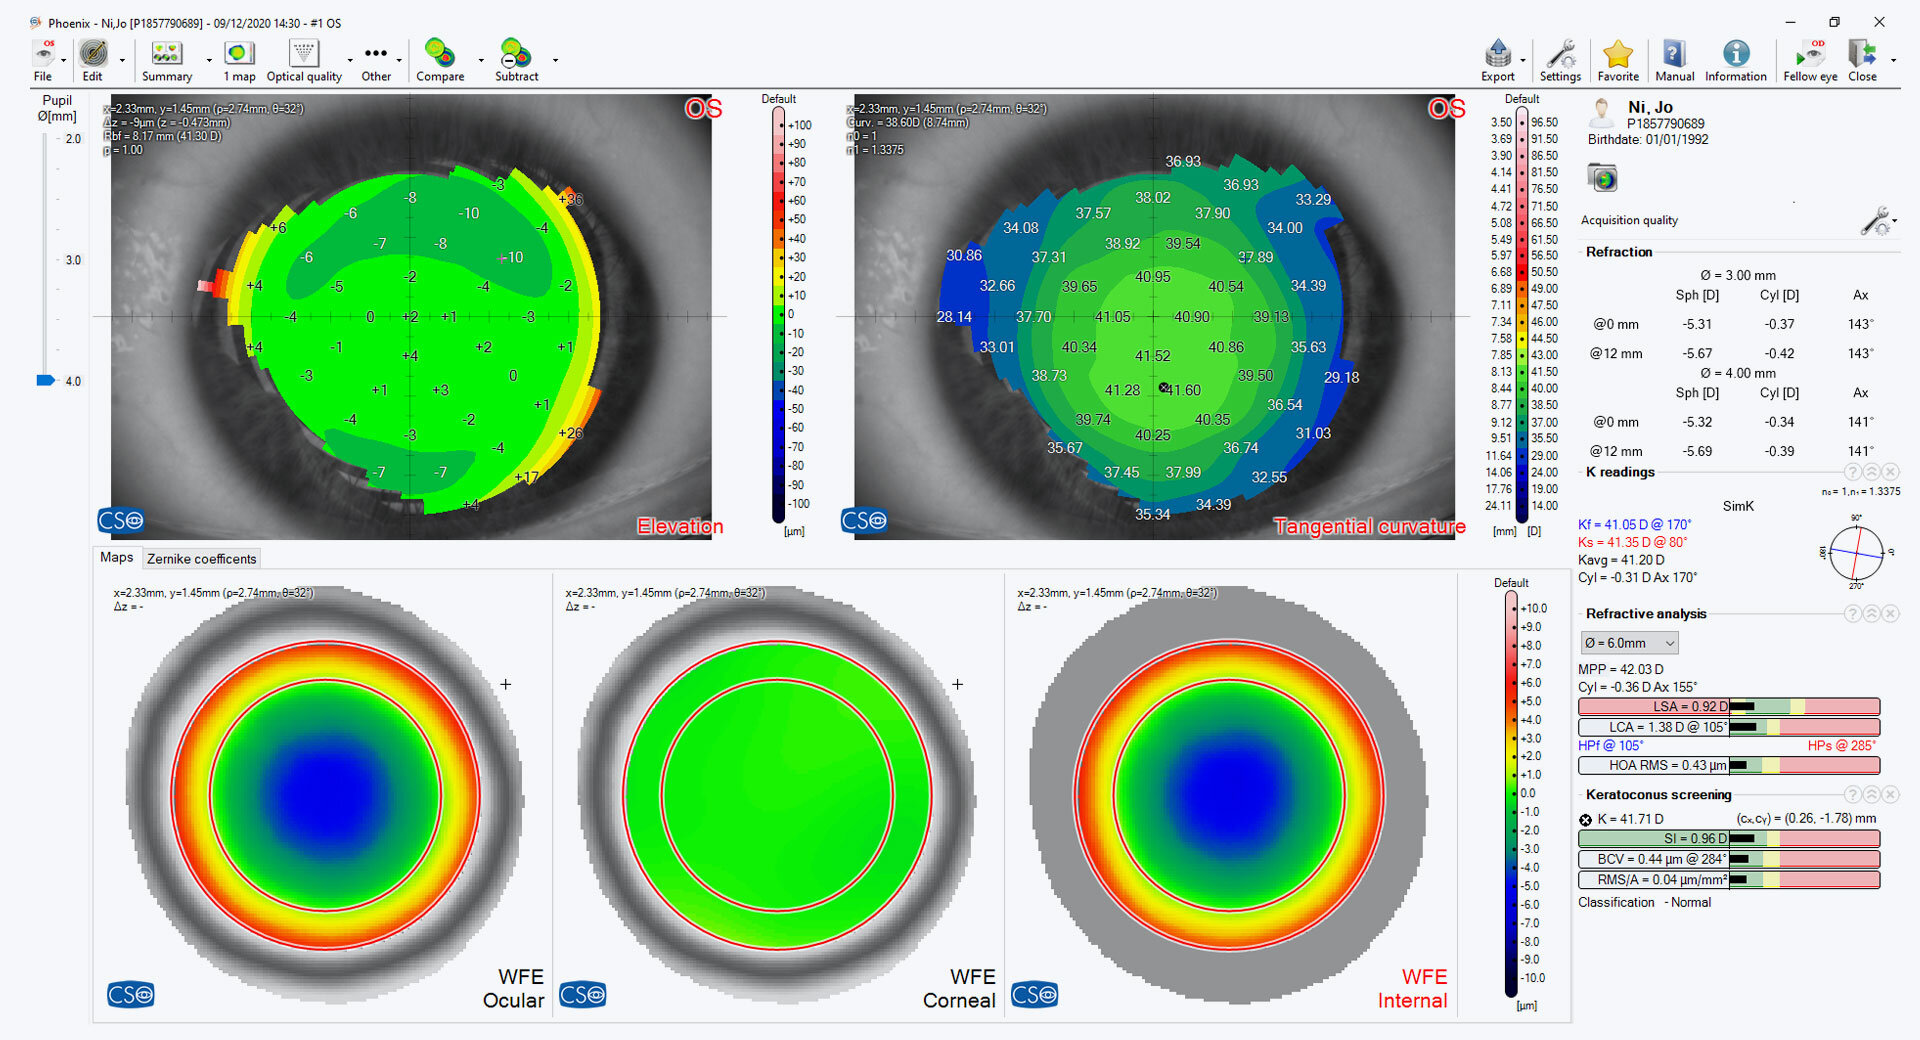Collapse the K readings section
The height and width of the screenshot is (1040, 1920).
[x=1872, y=472]
